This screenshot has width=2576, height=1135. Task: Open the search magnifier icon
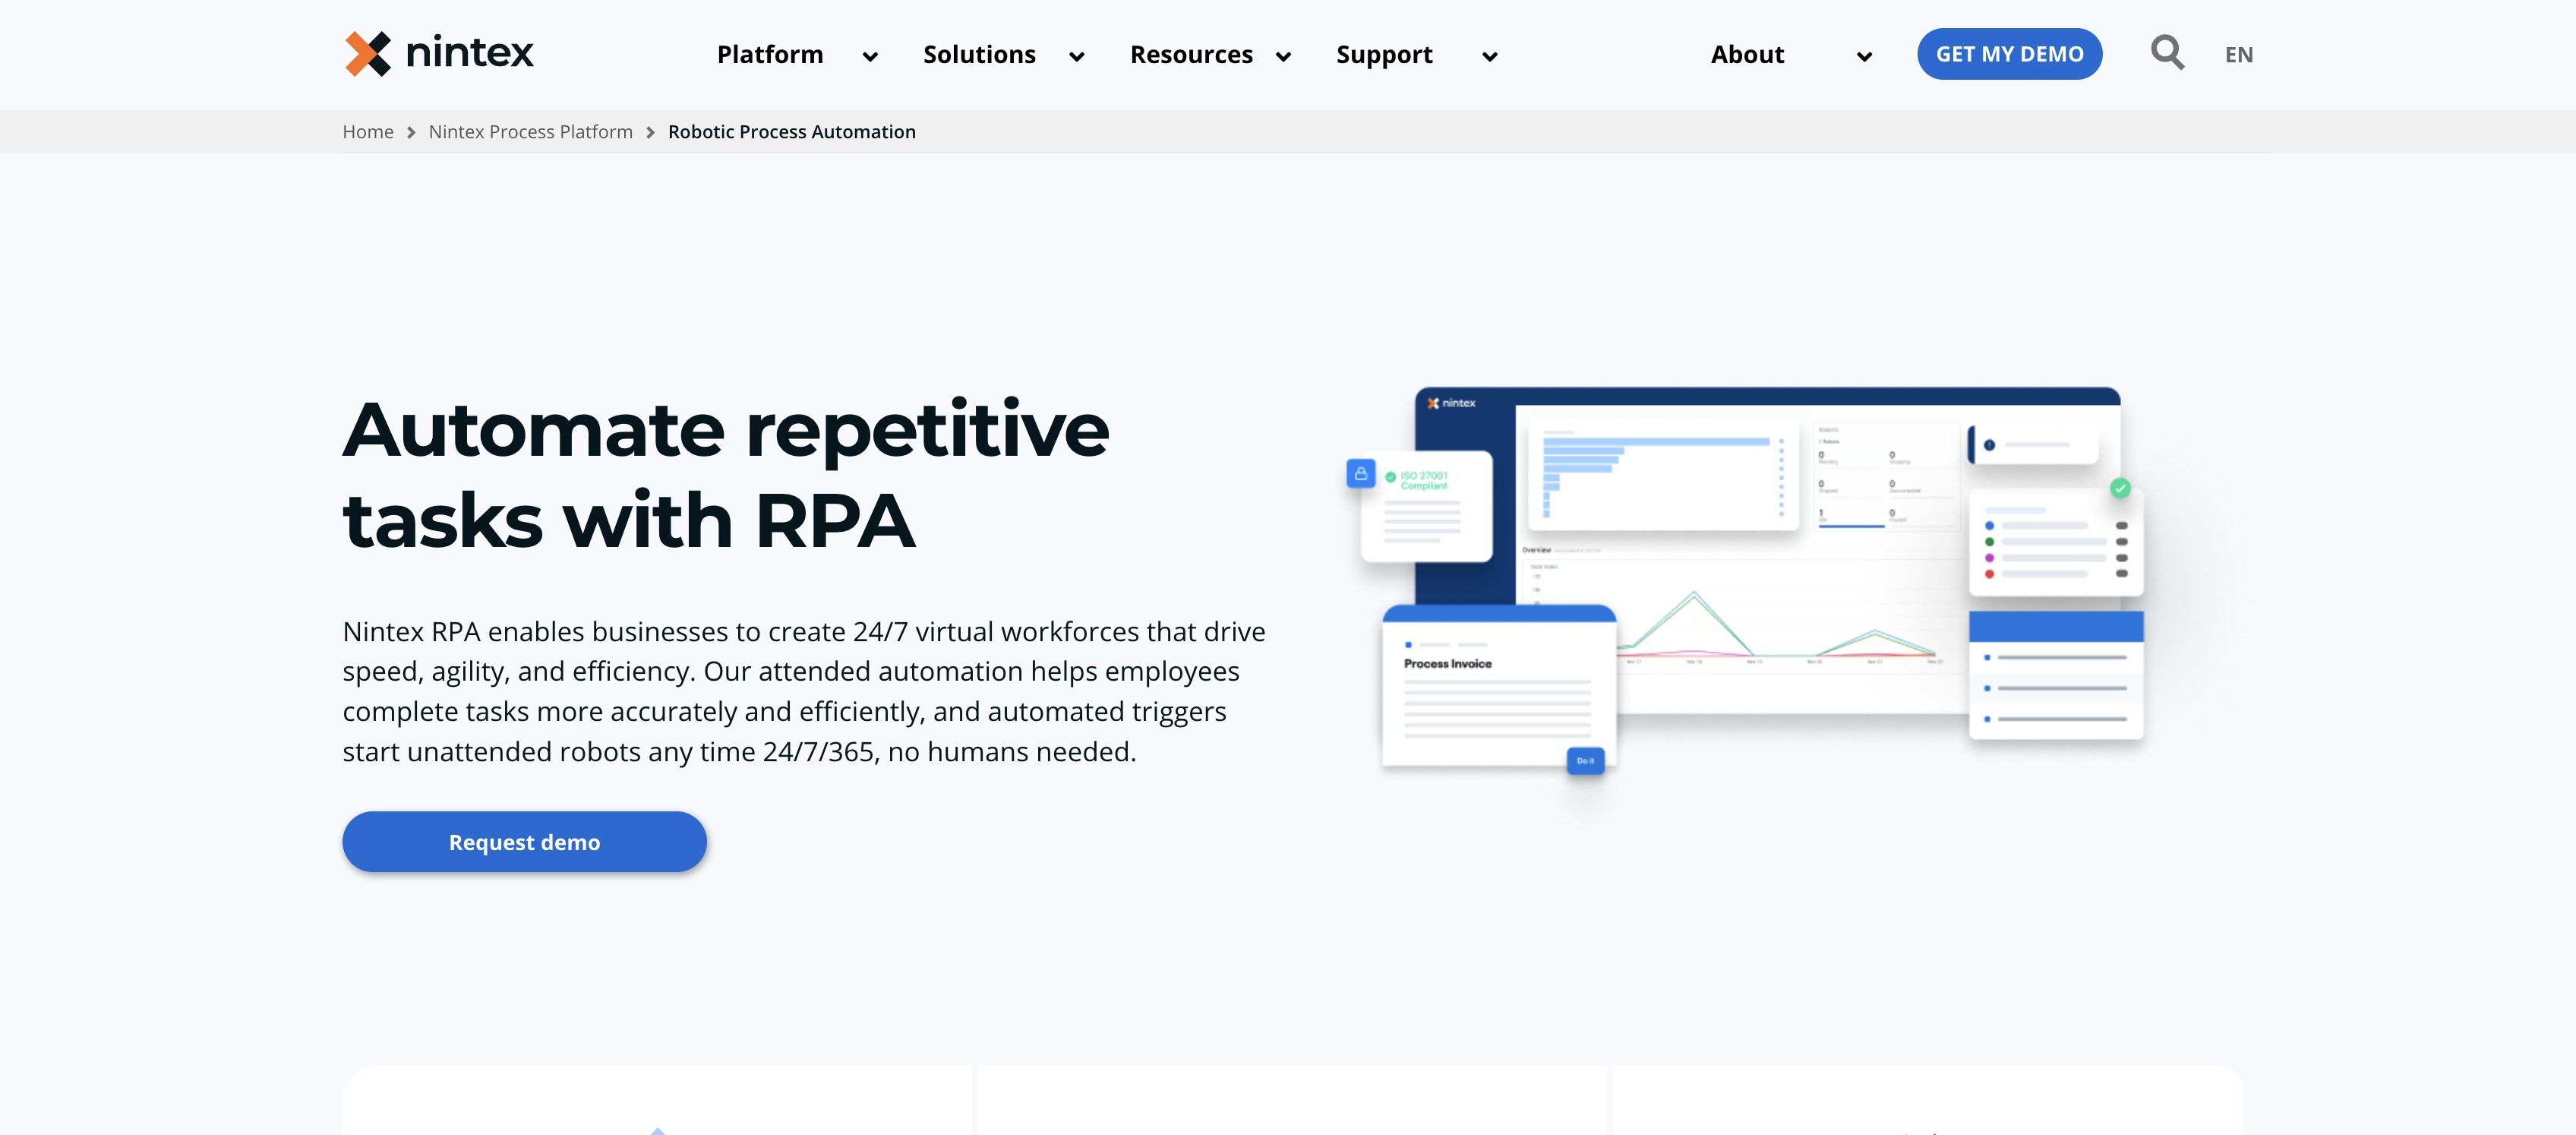(2167, 52)
